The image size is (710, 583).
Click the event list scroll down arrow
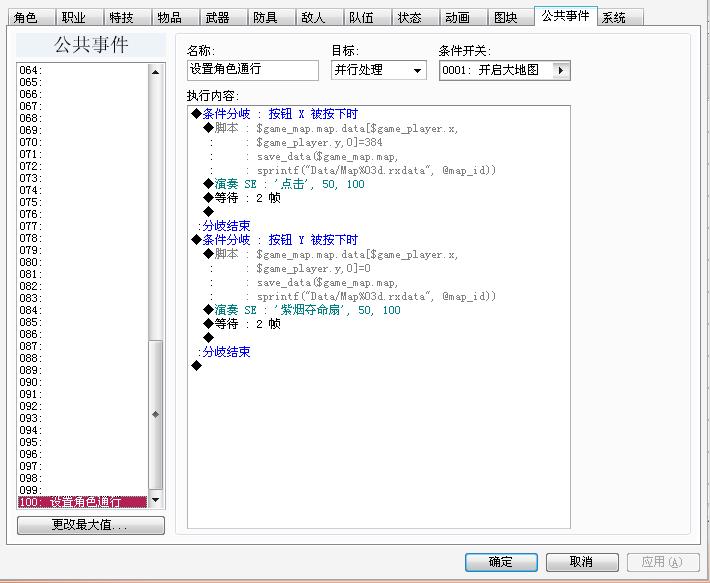(156, 500)
